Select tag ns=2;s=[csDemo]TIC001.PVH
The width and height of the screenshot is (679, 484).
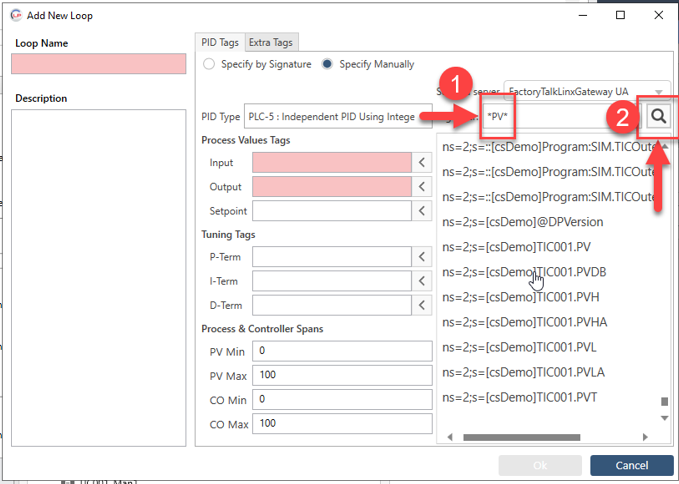[x=521, y=297]
